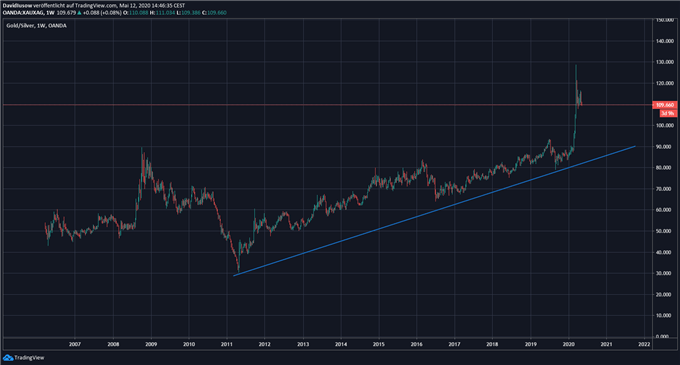The width and height of the screenshot is (680, 365).
Task: Click the last price 109.679 in the header
Action: (66, 13)
